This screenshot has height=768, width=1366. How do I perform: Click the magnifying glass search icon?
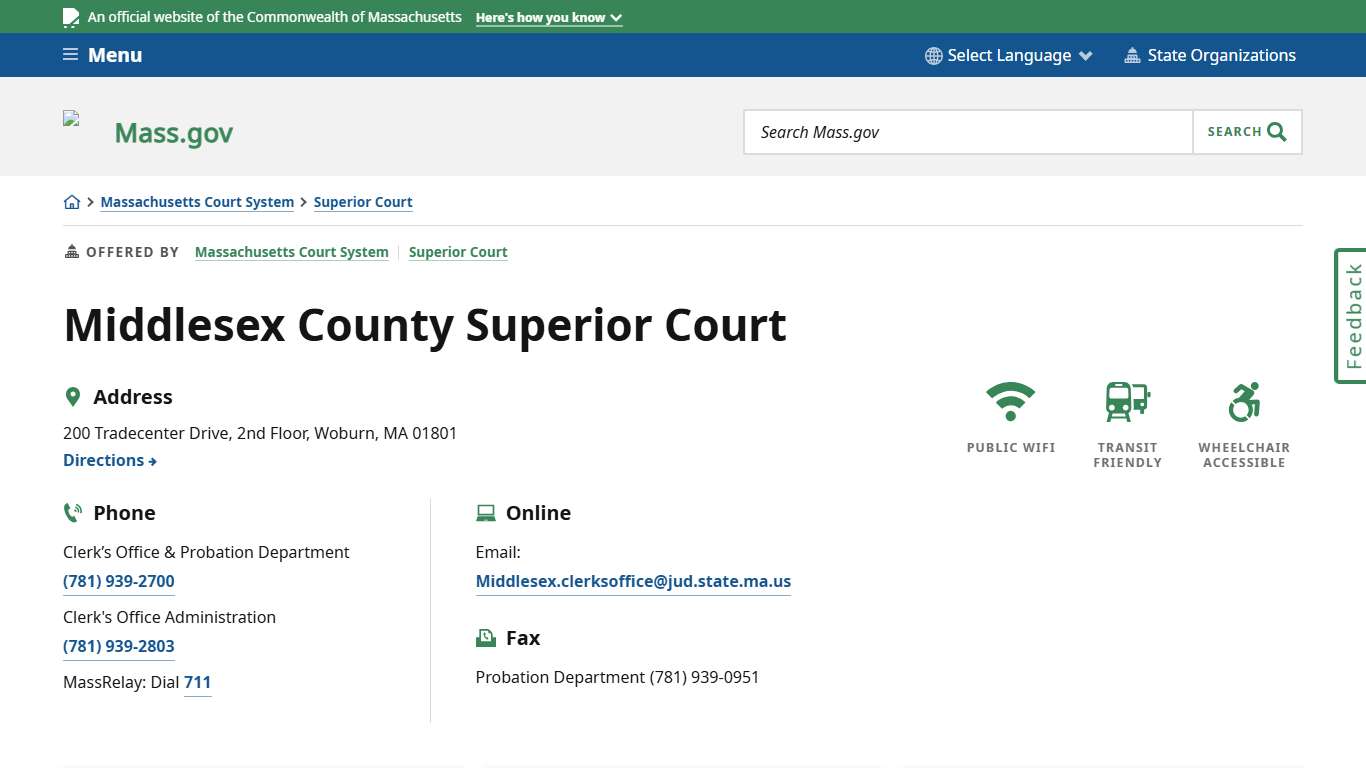pyautogui.click(x=1276, y=131)
